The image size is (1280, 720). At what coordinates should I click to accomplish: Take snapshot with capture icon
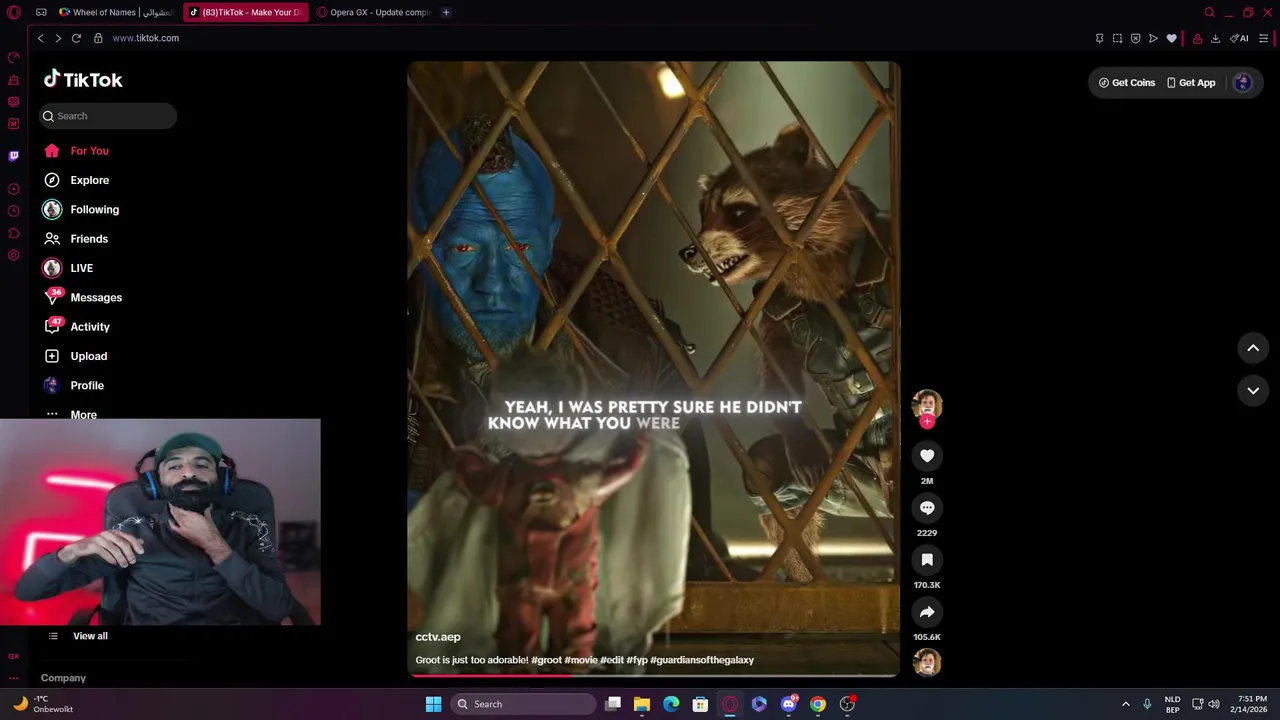pyautogui.click(x=1117, y=38)
